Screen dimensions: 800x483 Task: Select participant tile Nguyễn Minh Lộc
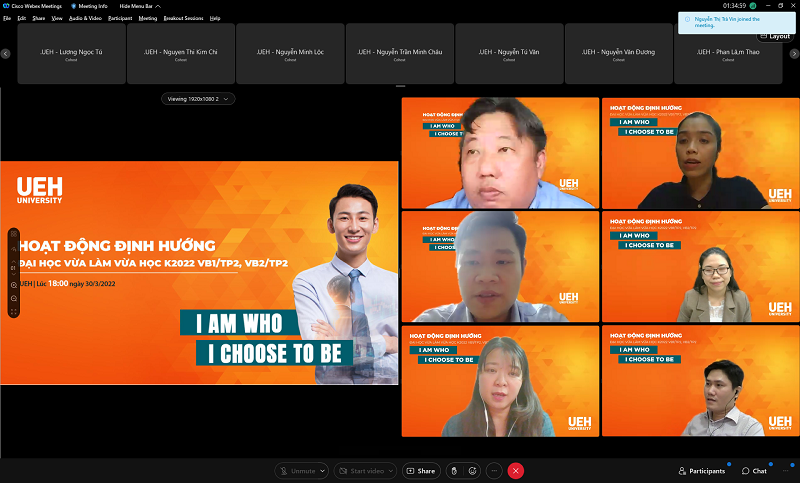pyautogui.click(x=290, y=54)
